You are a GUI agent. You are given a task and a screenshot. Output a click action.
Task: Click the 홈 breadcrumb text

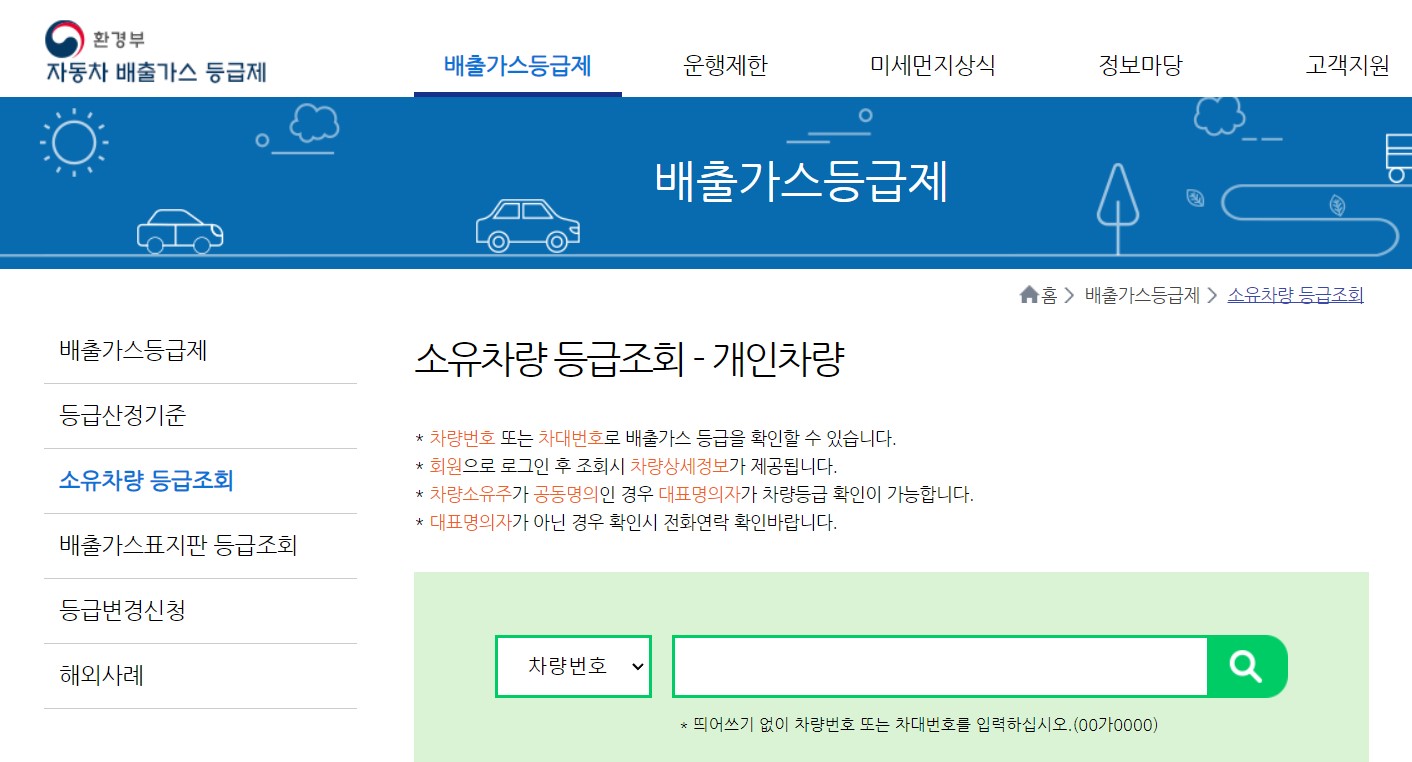(x=1049, y=295)
